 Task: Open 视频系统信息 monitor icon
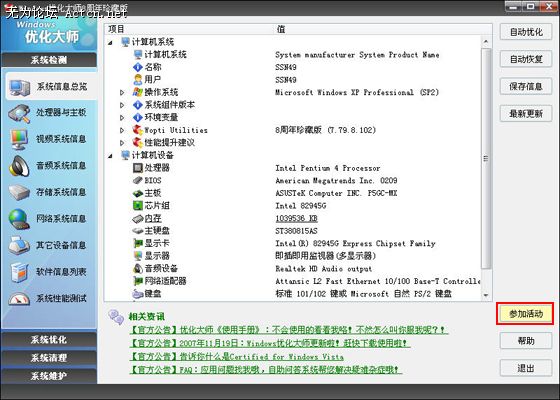coord(19,140)
